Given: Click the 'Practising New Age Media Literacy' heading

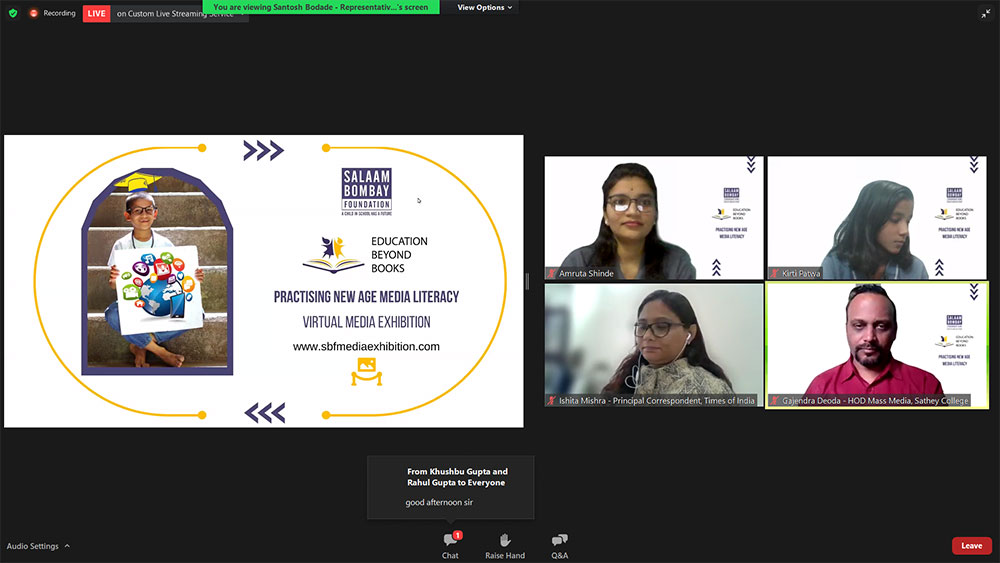Looking at the screenshot, I should [367, 296].
